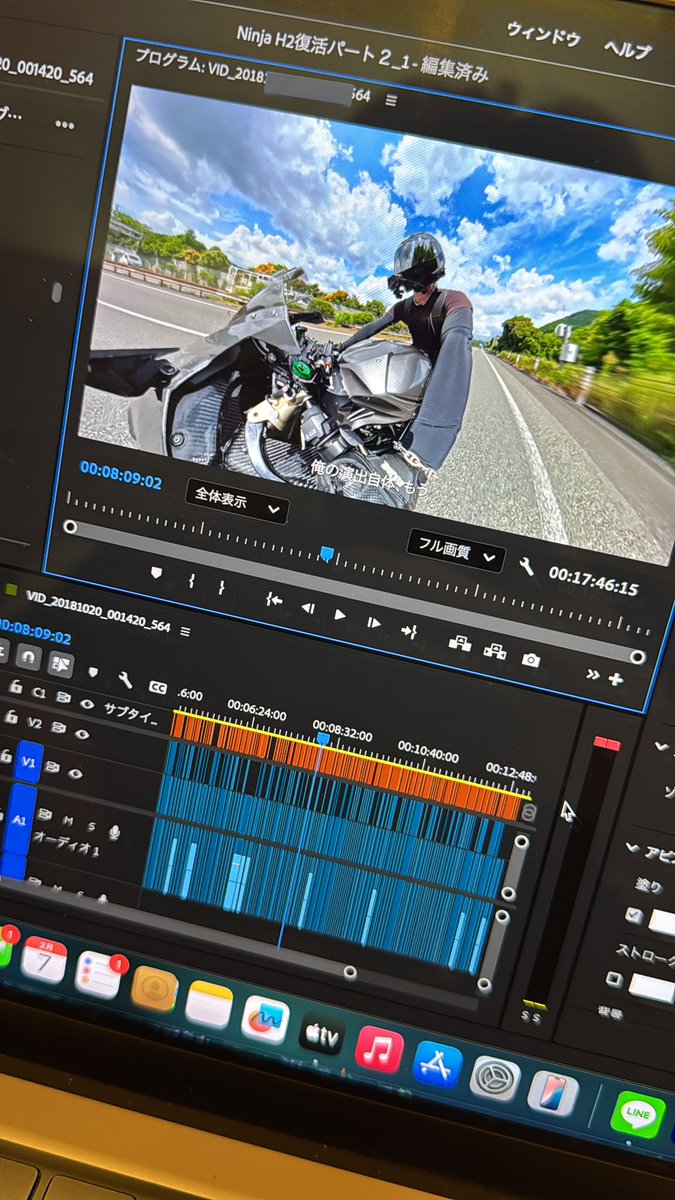The width and height of the screenshot is (675, 1200).
Task: Toggle C1 subtitle track visibility eye
Action: 87,704
